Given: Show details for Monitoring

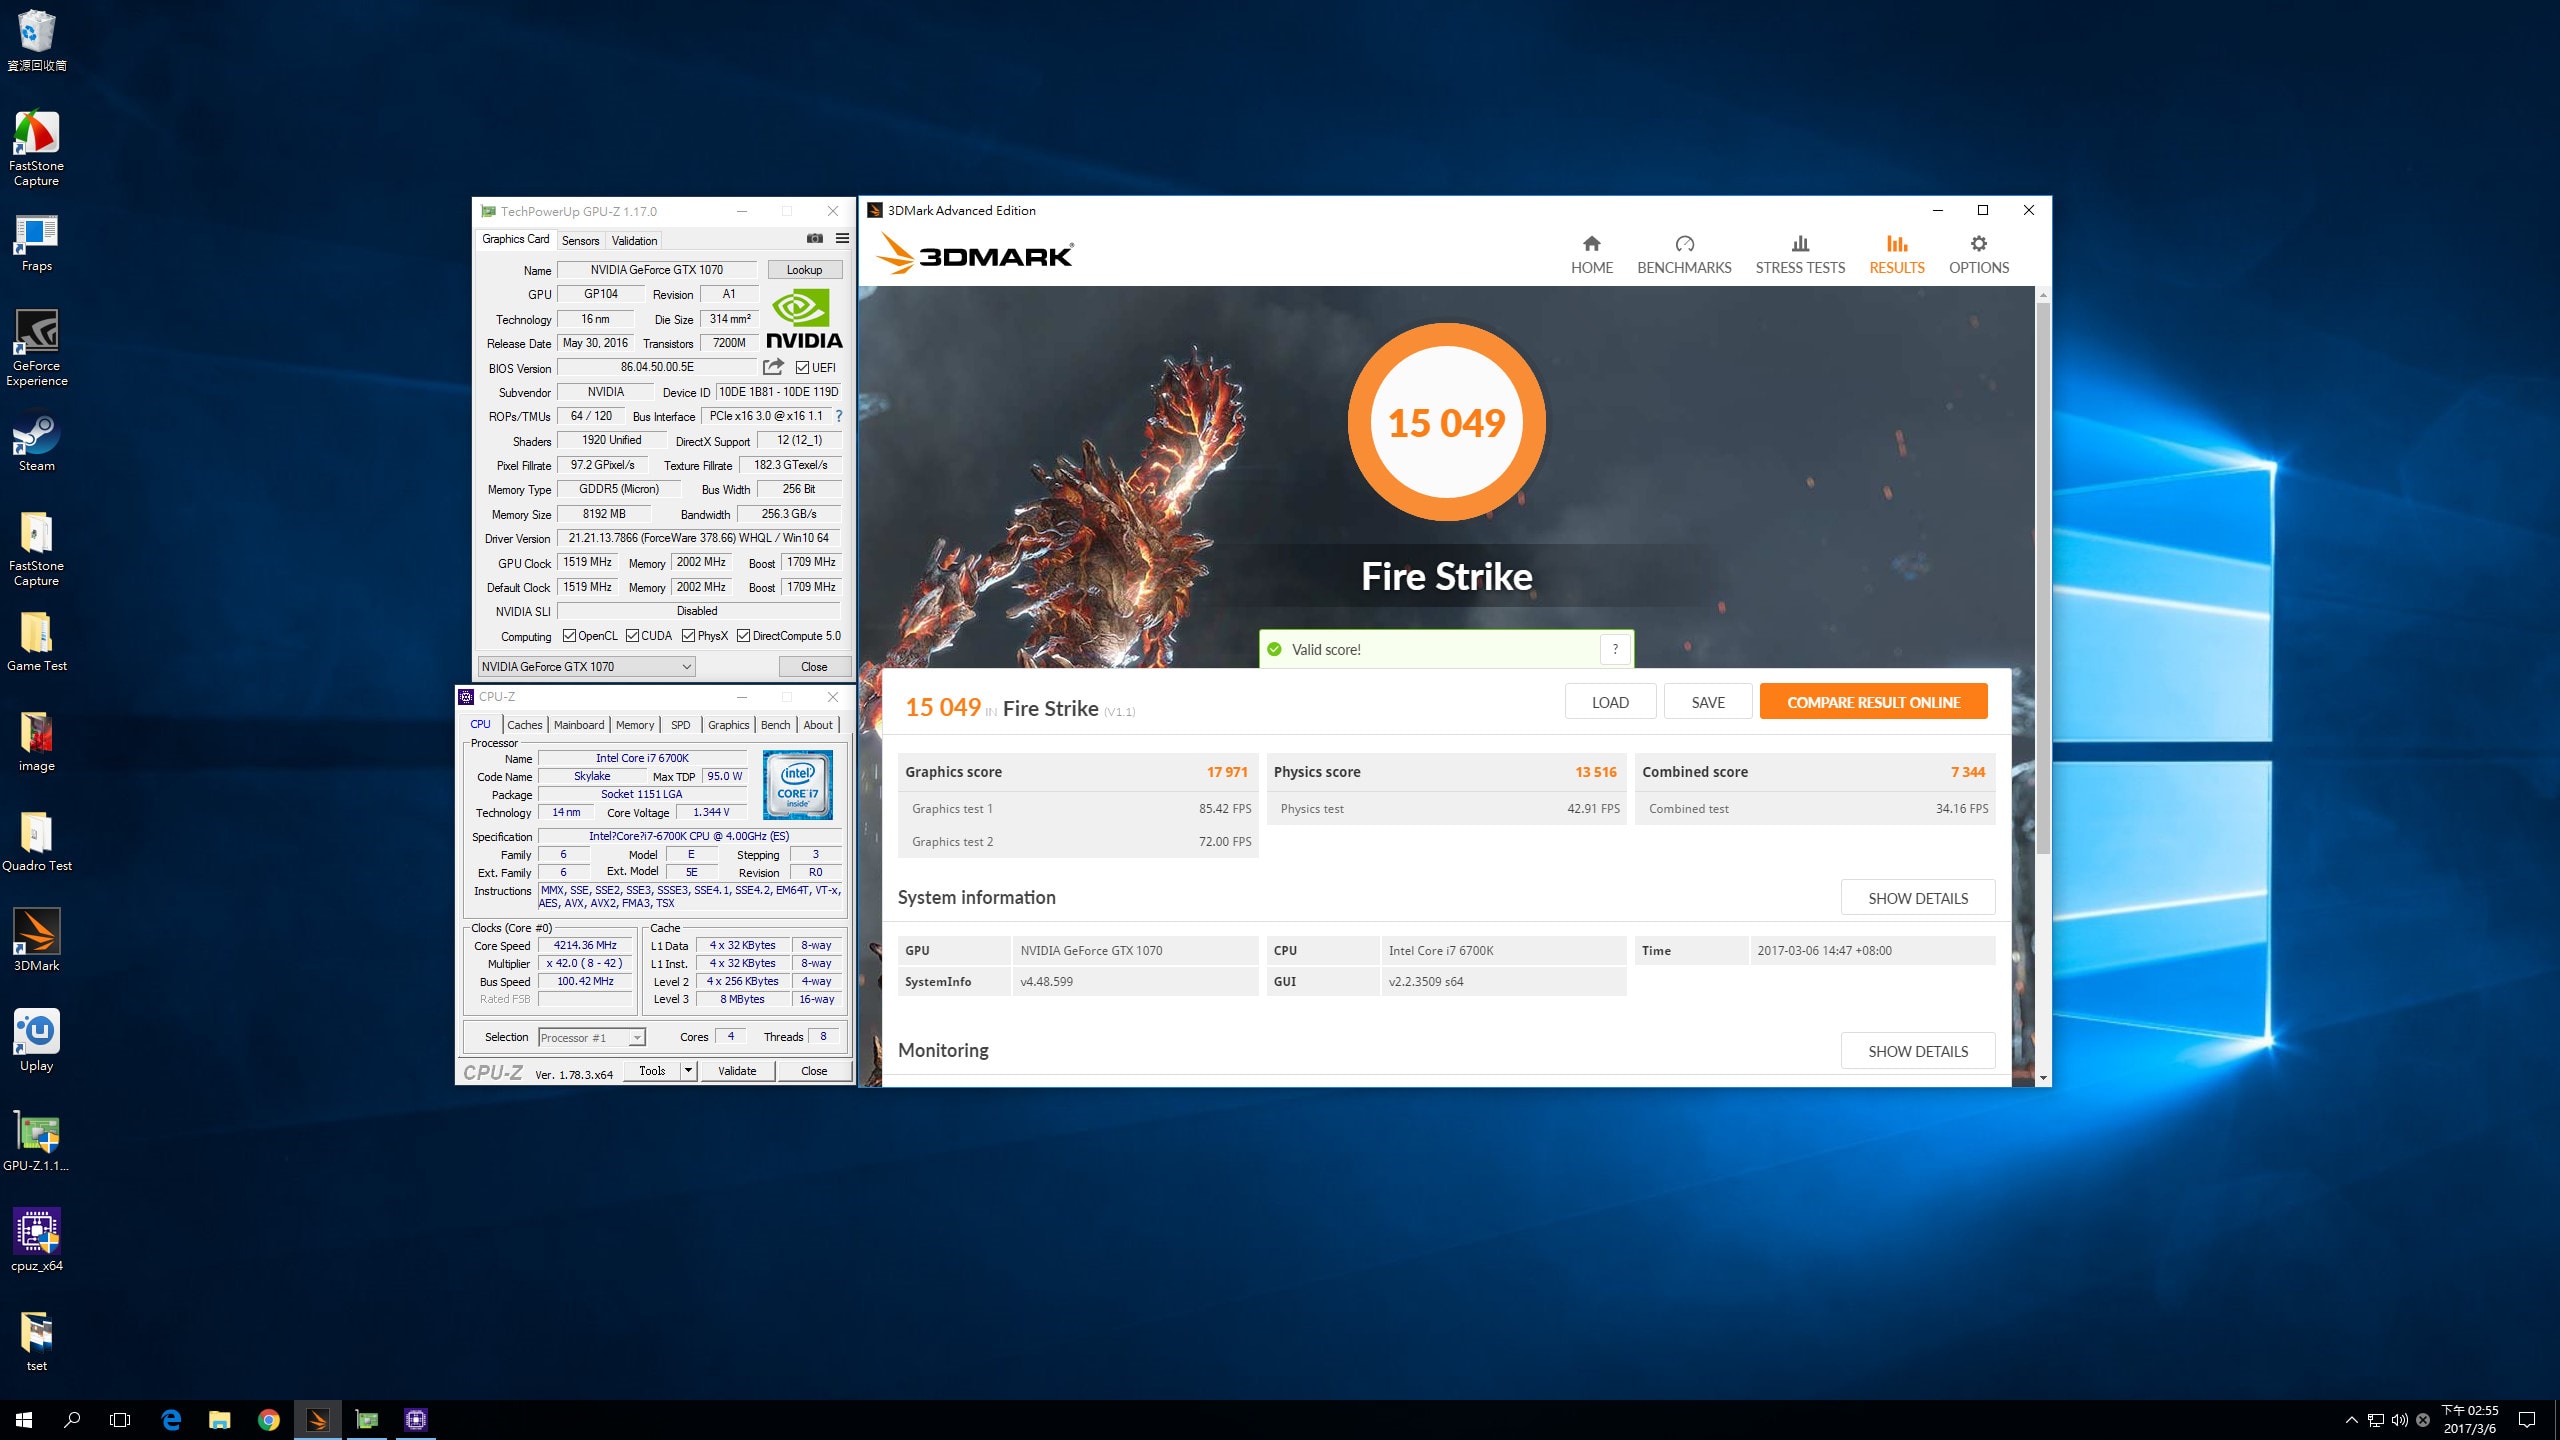Looking at the screenshot, I should pyautogui.click(x=1918, y=1051).
